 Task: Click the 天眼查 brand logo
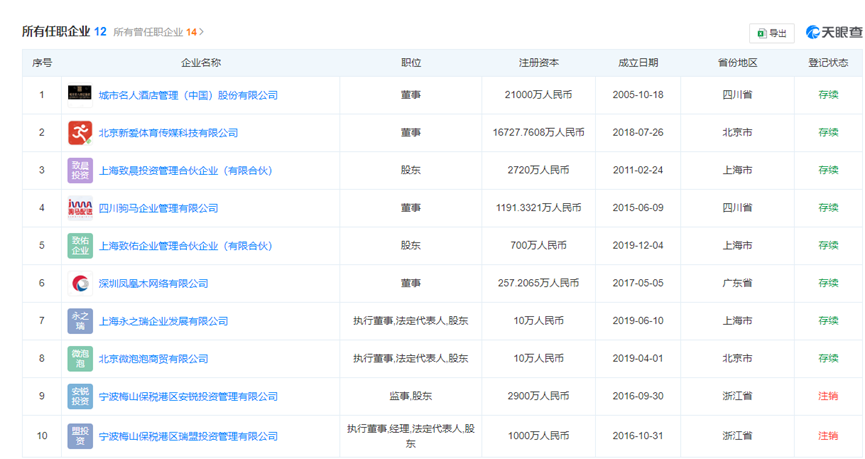pyautogui.click(x=827, y=32)
